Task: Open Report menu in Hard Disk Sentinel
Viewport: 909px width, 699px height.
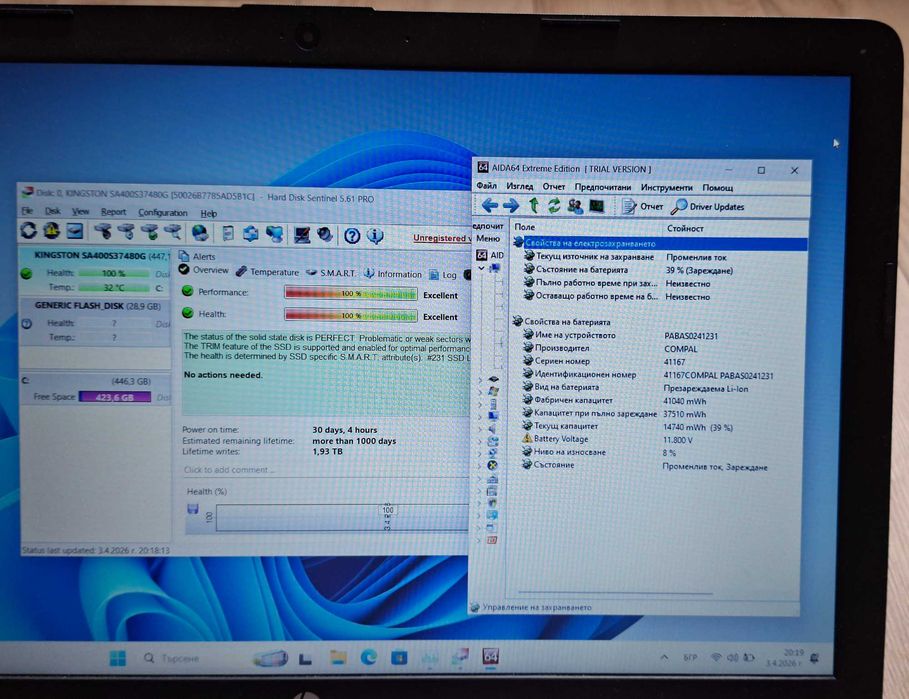Action: pyautogui.click(x=113, y=212)
